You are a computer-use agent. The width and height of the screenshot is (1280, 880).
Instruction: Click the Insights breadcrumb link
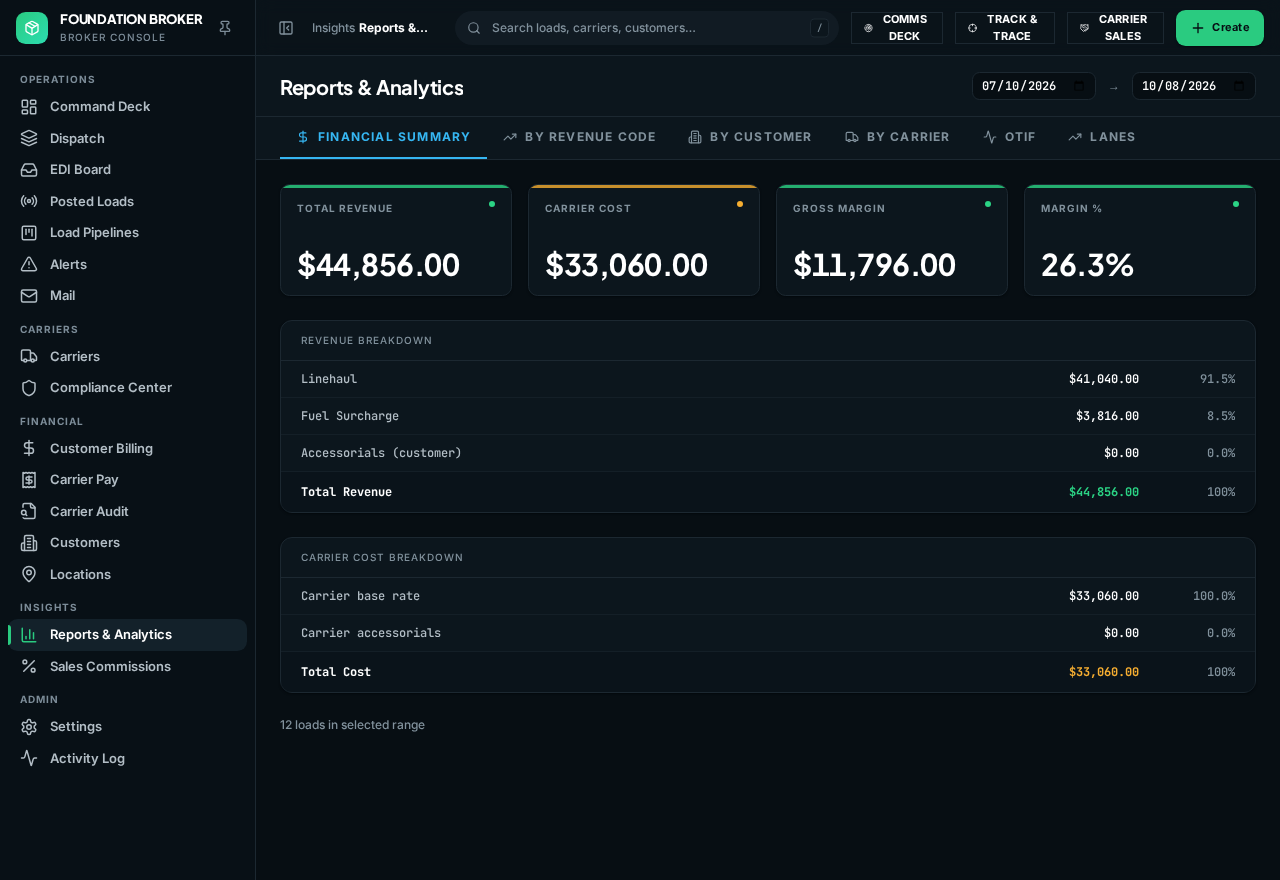[x=333, y=28]
